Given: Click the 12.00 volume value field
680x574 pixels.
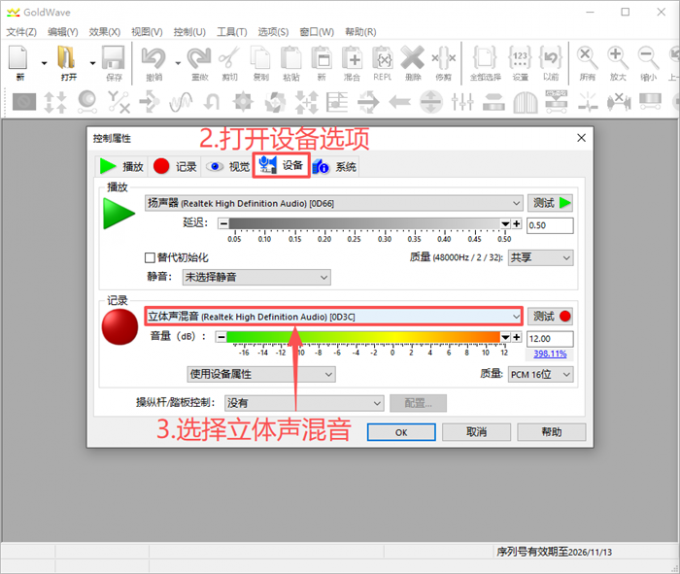Looking at the screenshot, I should point(550,339).
